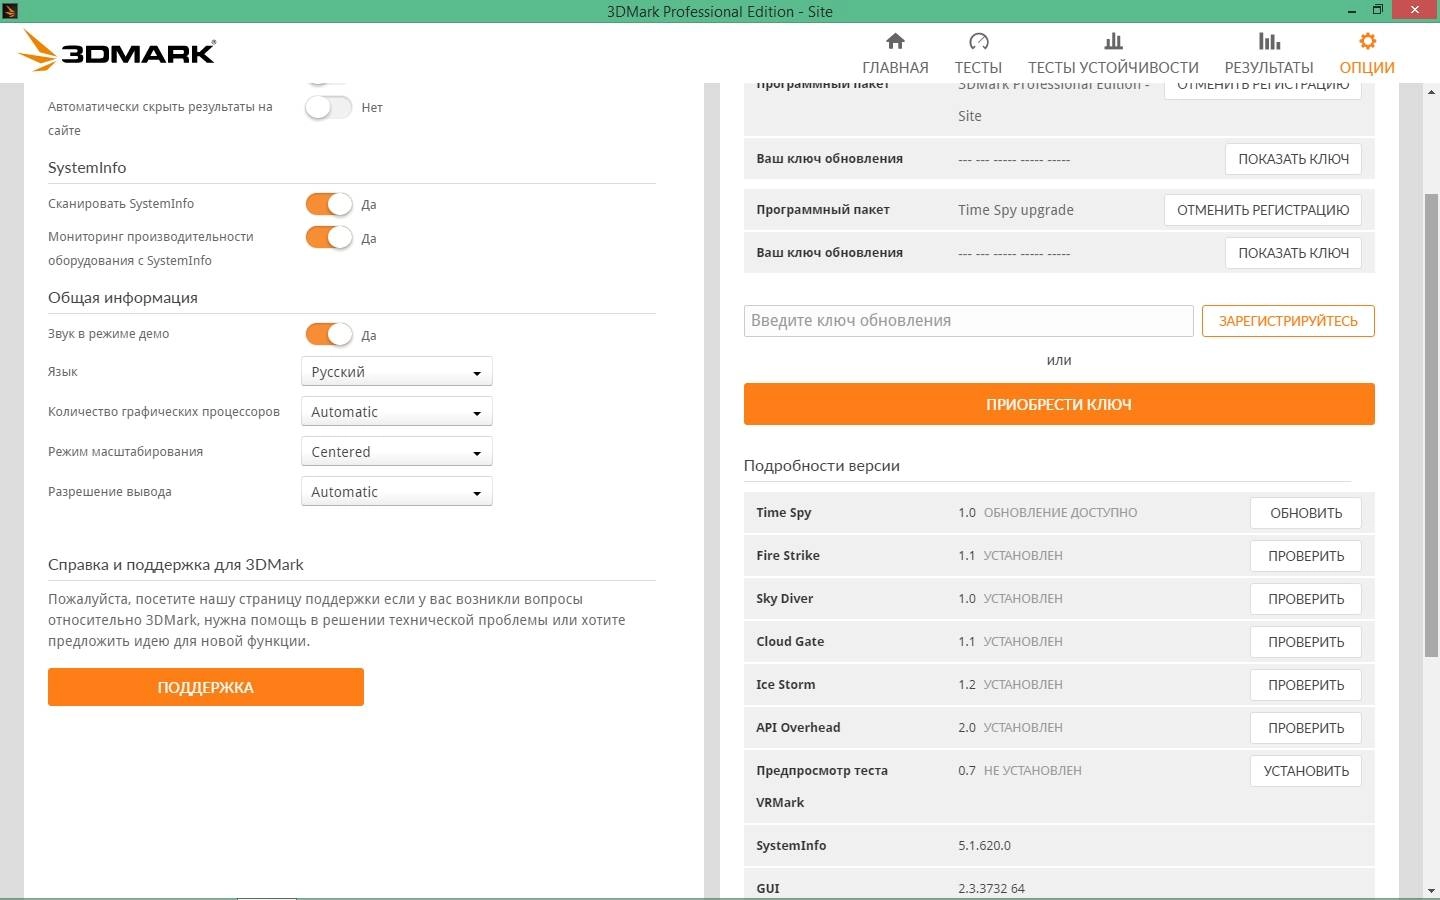
Task: Open ТЕСТЫ УСТОЙЧИВОСТИ tab
Action: 1113,67
